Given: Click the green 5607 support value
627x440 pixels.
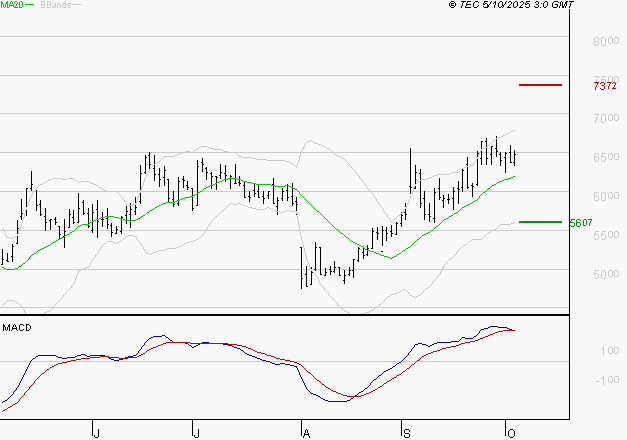Looking at the screenshot, I should pos(581,223).
